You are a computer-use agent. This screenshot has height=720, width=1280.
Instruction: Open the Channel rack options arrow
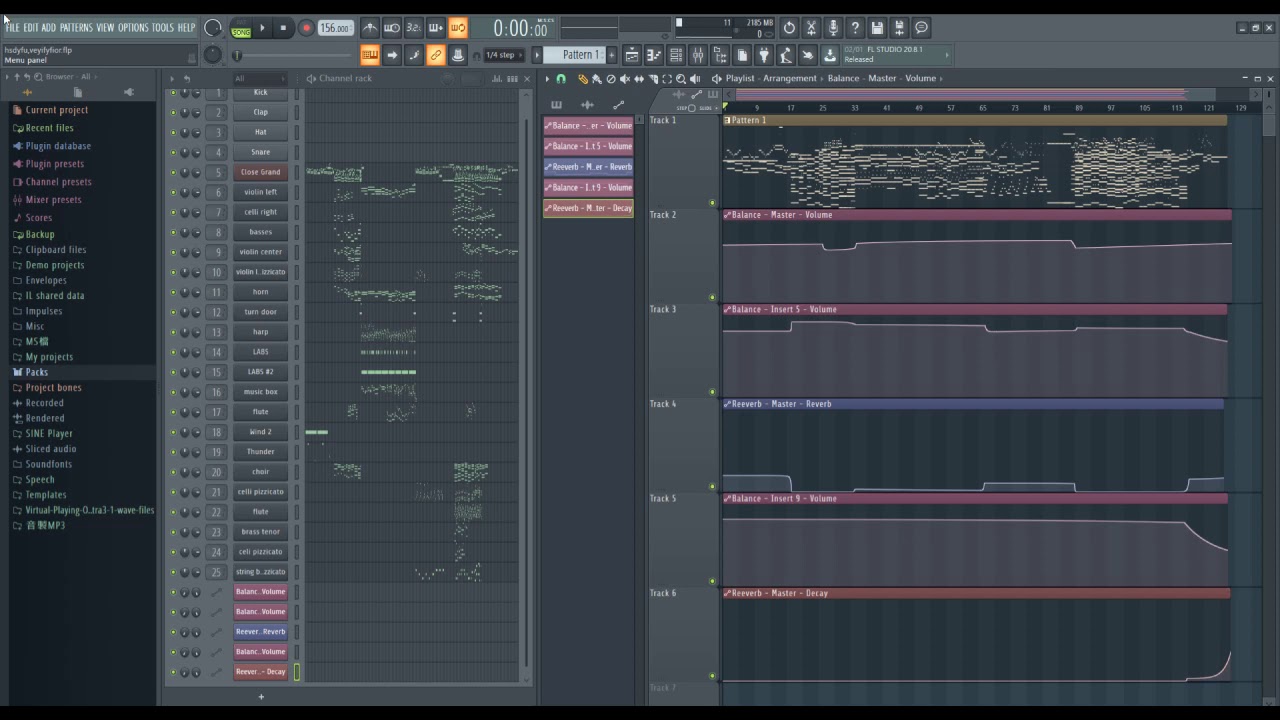tap(172, 78)
